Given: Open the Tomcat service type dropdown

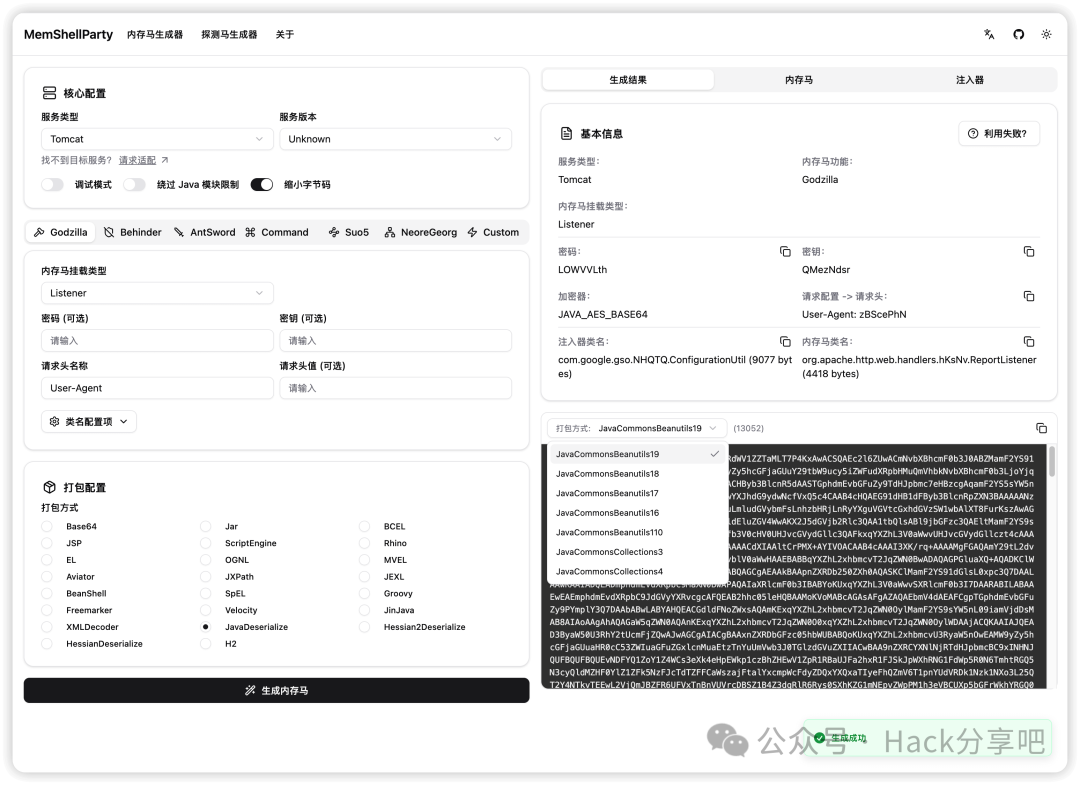Looking at the screenshot, I should [x=156, y=139].
